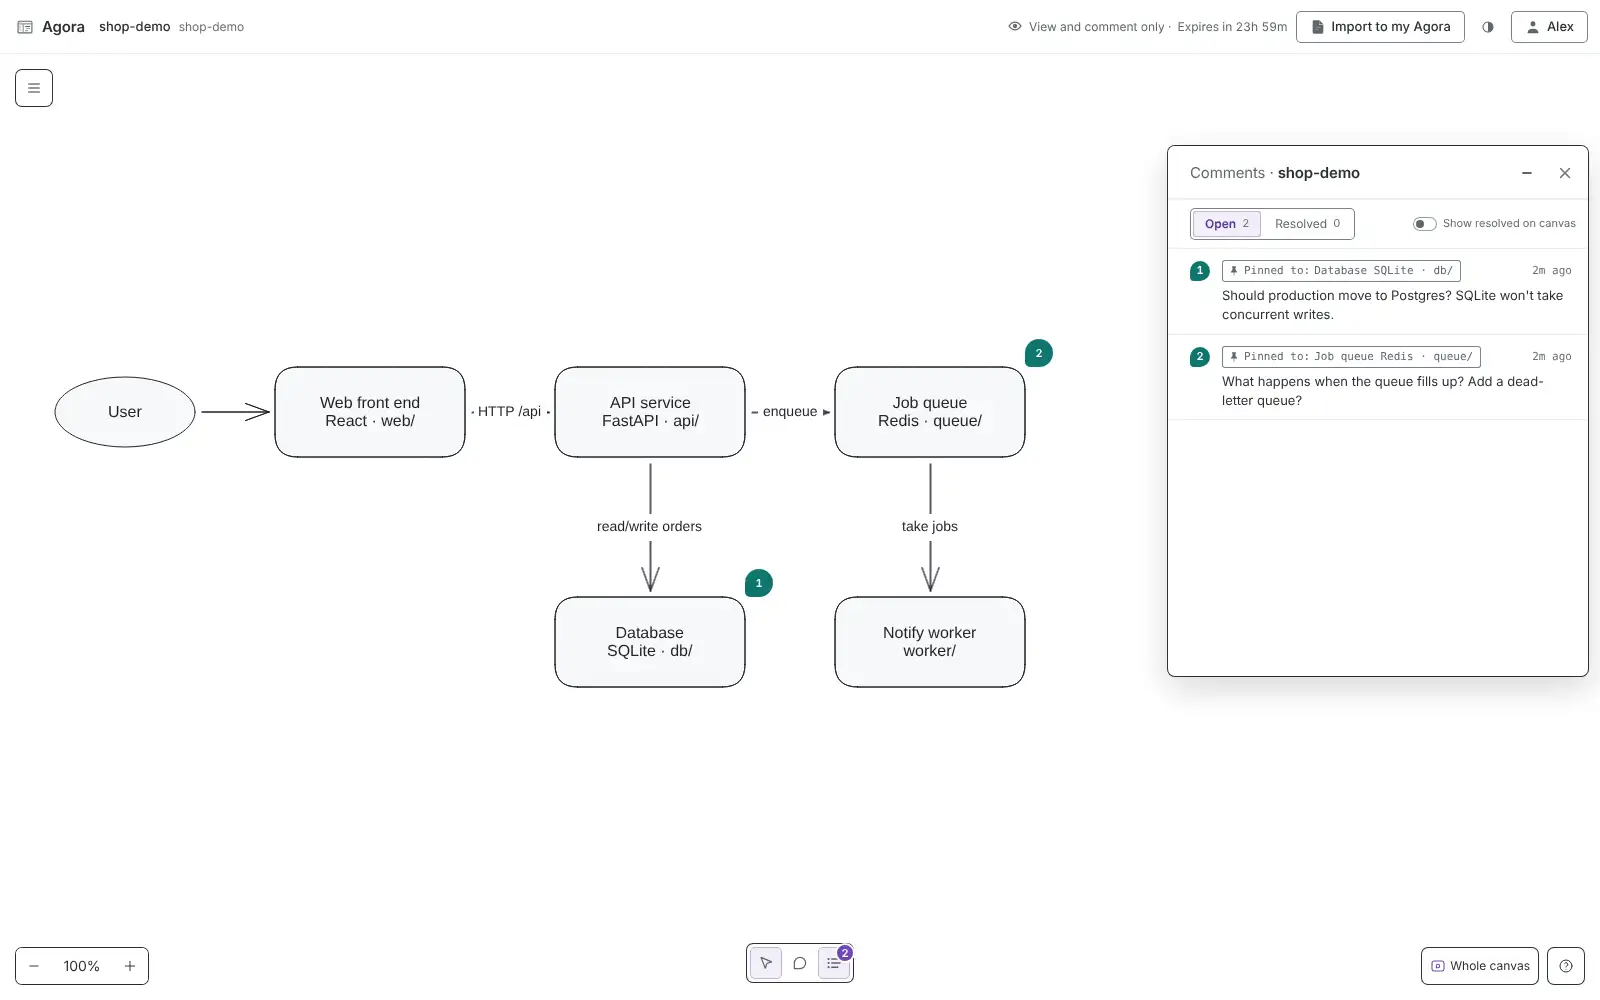Viewport: 1600px width, 1000px height.
Task: Toggle the dark/light theme icon
Action: [1488, 27]
